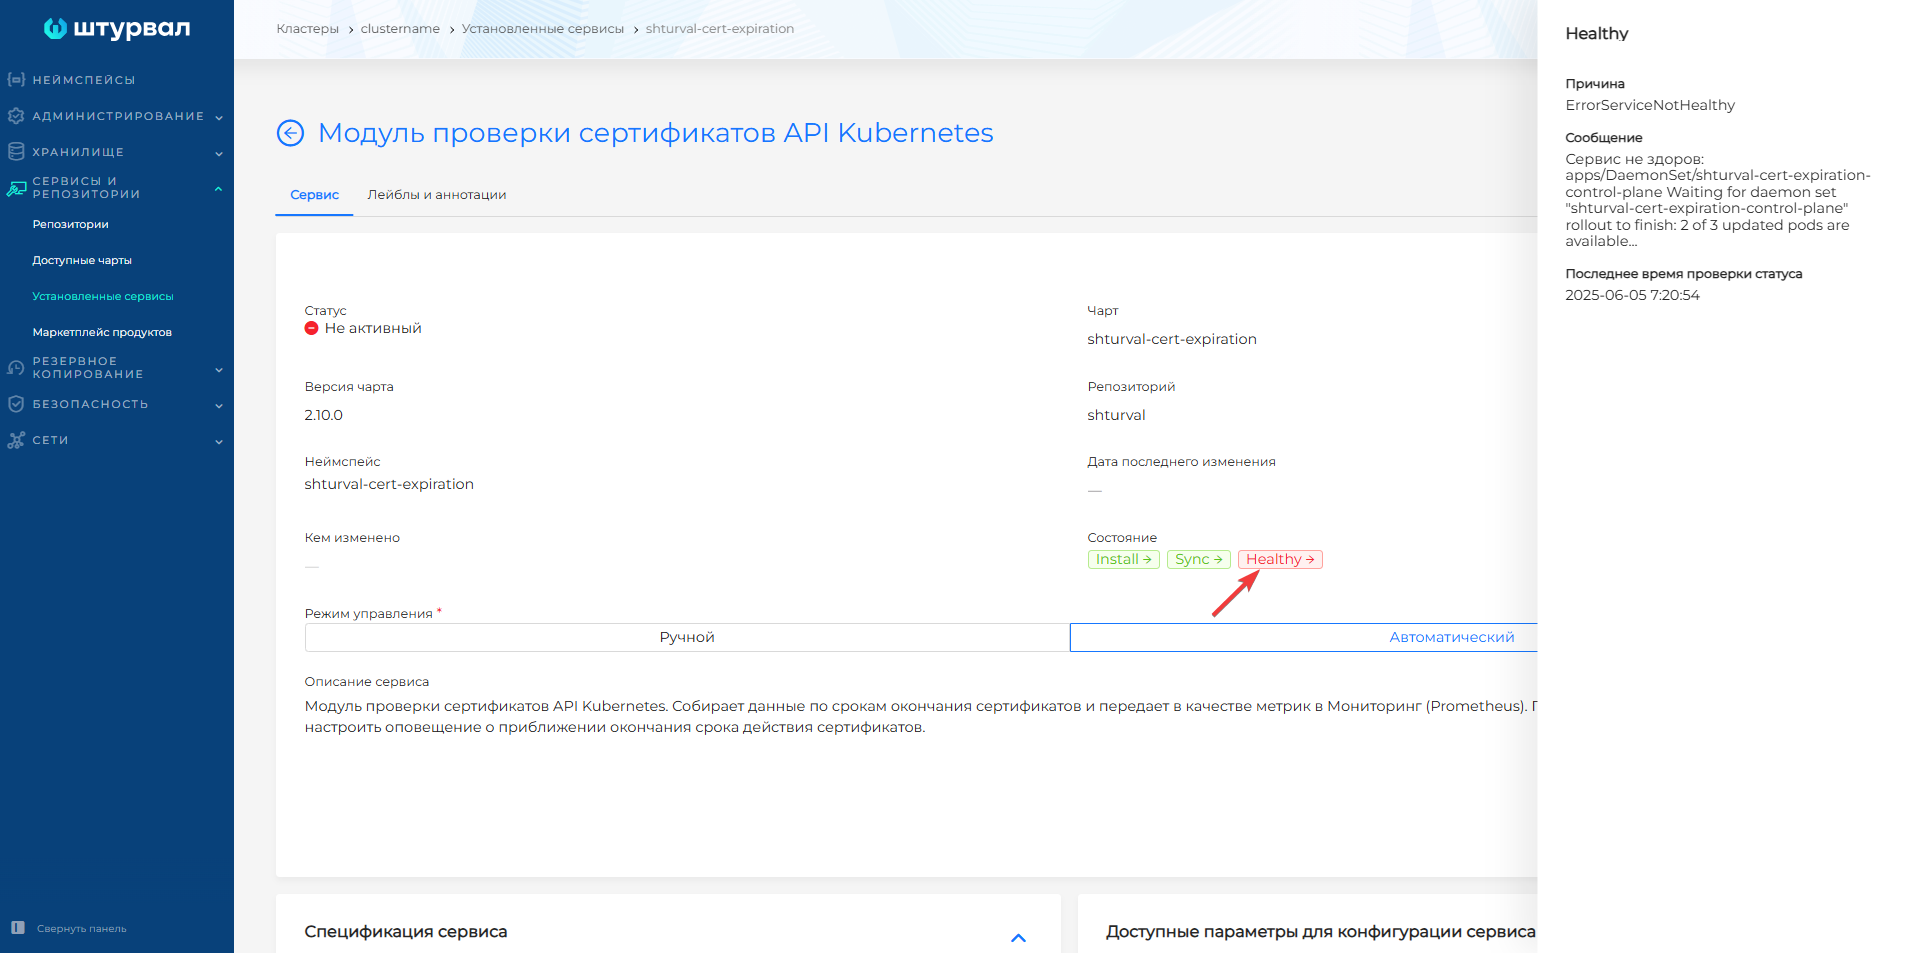
Task: Collapse the sidebar with Свернуть панель
Action: [x=80, y=928]
